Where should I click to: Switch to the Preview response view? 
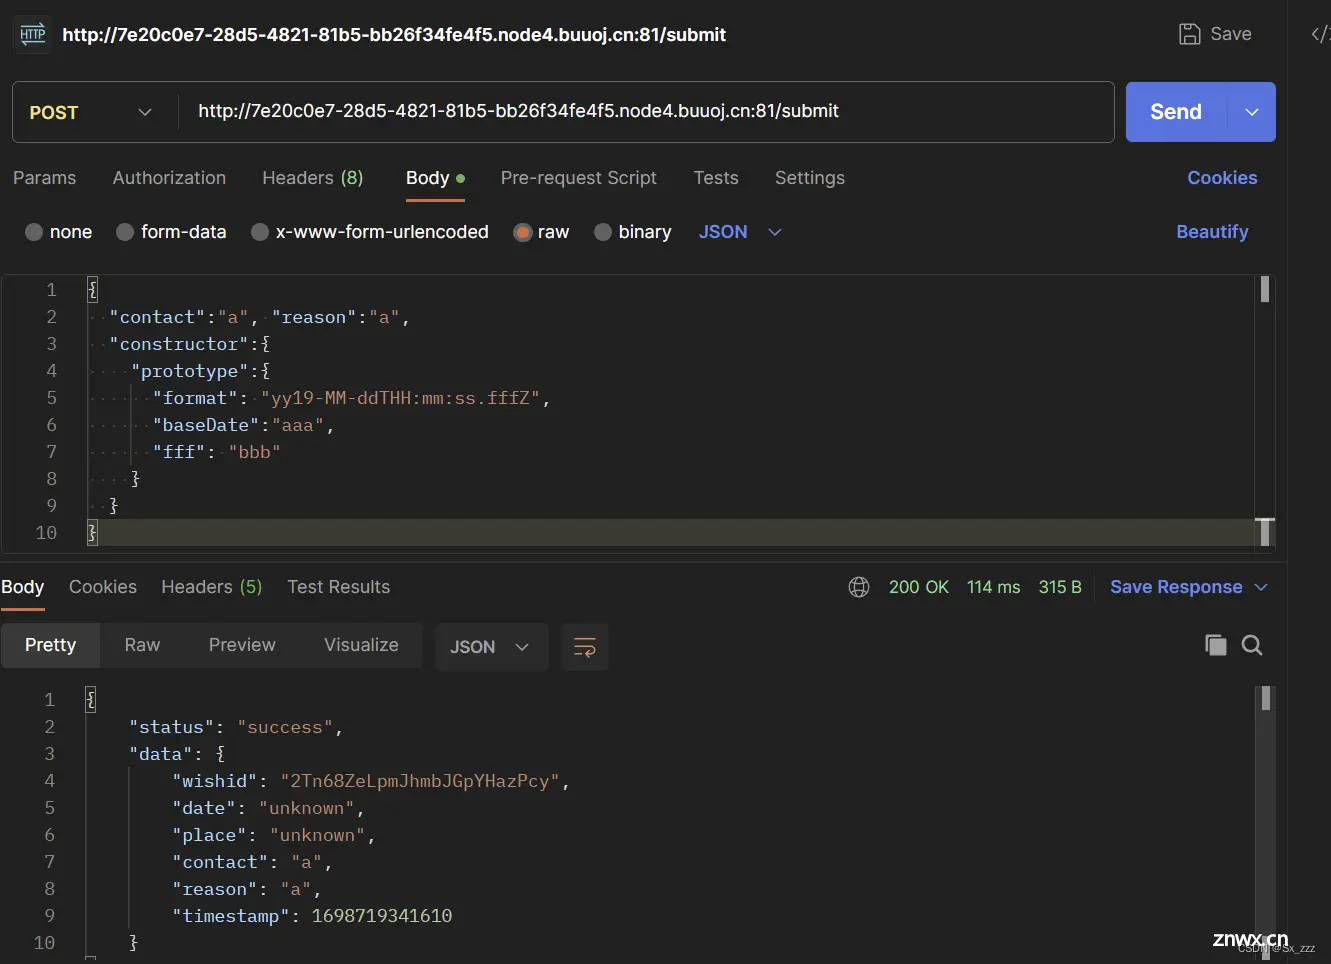pyautogui.click(x=242, y=645)
